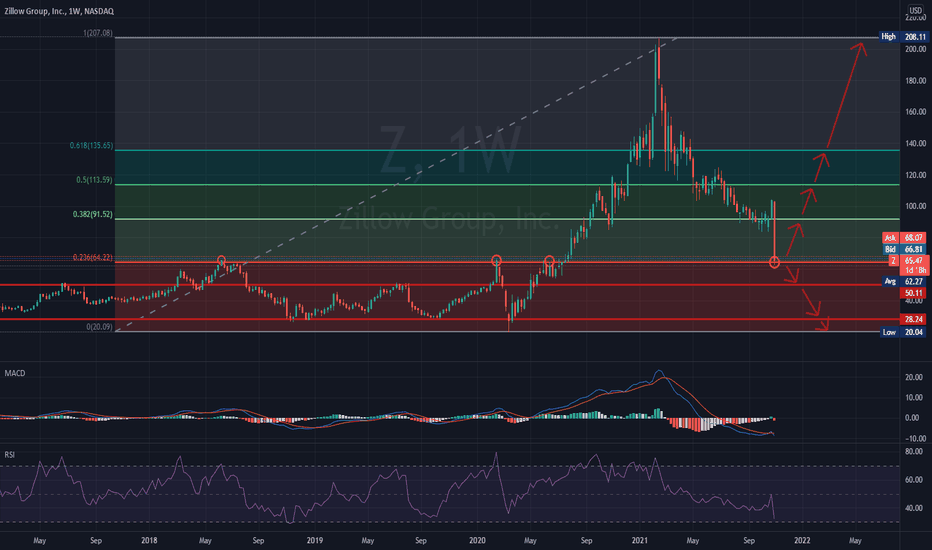Image resolution: width=932 pixels, height=550 pixels.
Task: Select Fibonacci label 0(20.09)
Action: 99,326
